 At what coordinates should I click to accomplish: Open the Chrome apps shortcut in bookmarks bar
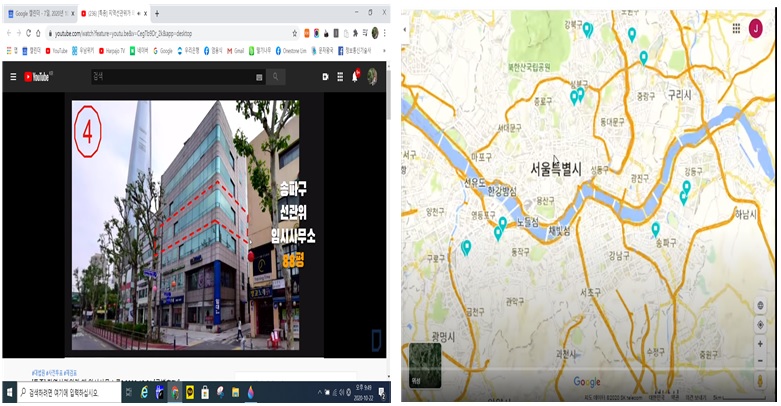(x=12, y=51)
